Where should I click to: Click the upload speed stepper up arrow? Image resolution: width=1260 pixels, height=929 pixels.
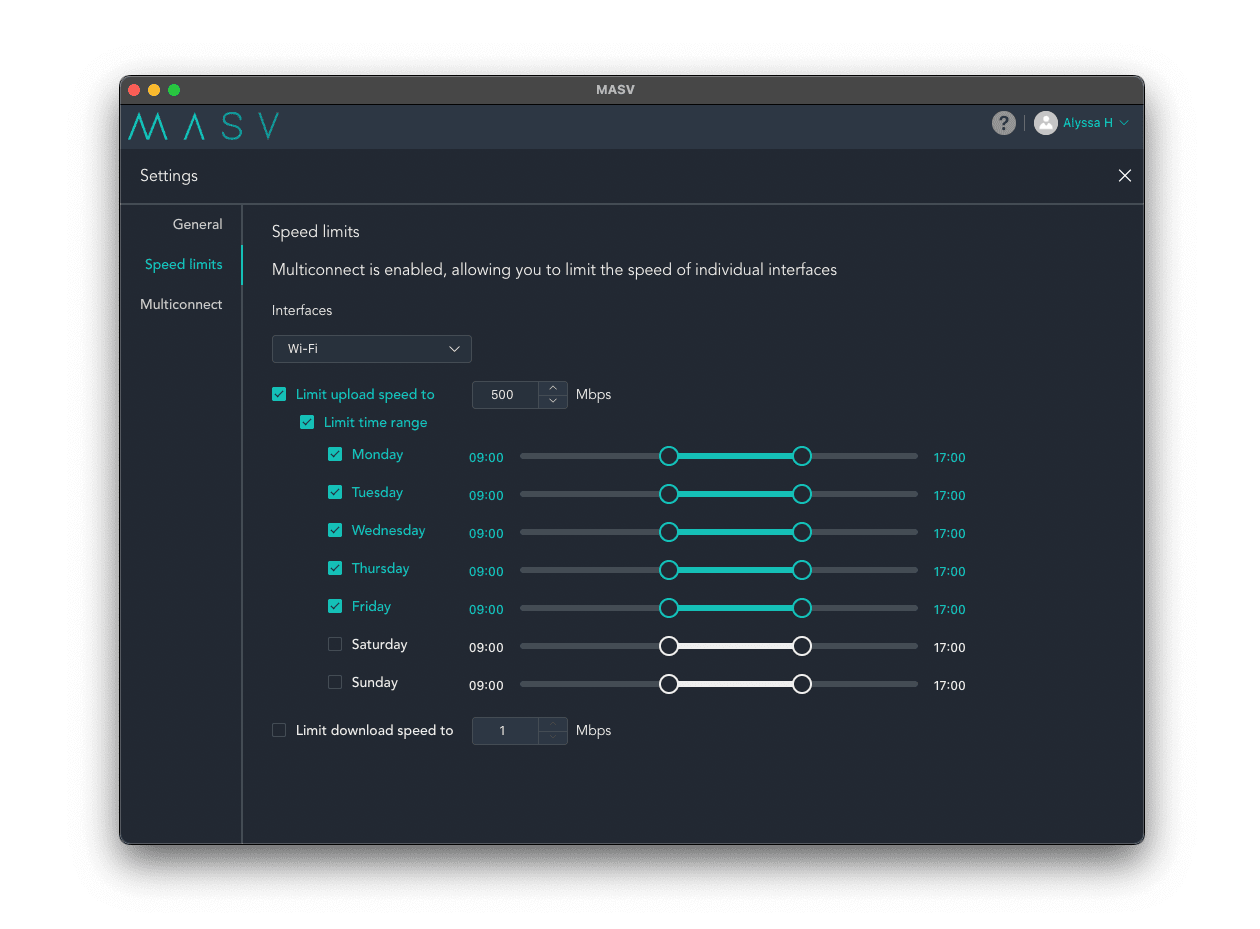552,388
